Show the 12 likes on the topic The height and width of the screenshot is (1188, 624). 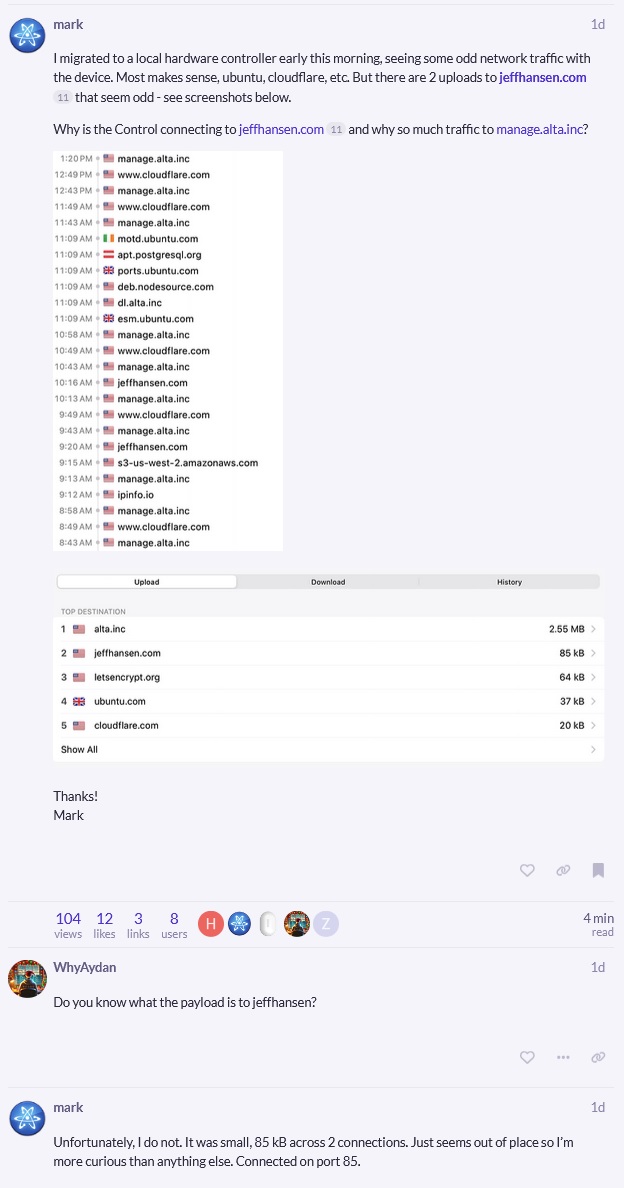tap(105, 924)
